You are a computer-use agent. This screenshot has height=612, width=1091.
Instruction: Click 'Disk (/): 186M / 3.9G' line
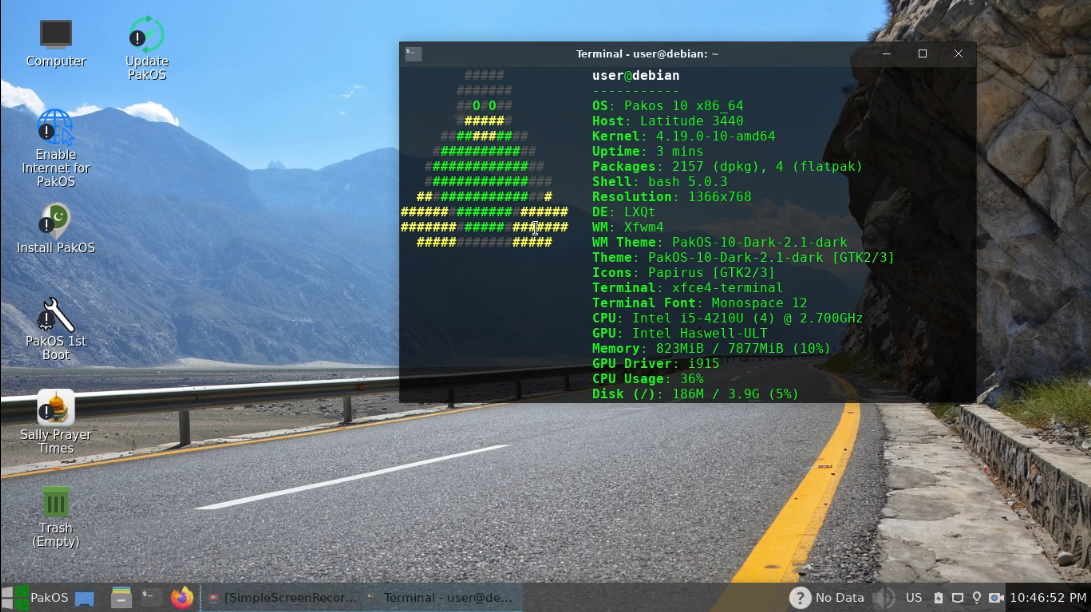point(695,394)
